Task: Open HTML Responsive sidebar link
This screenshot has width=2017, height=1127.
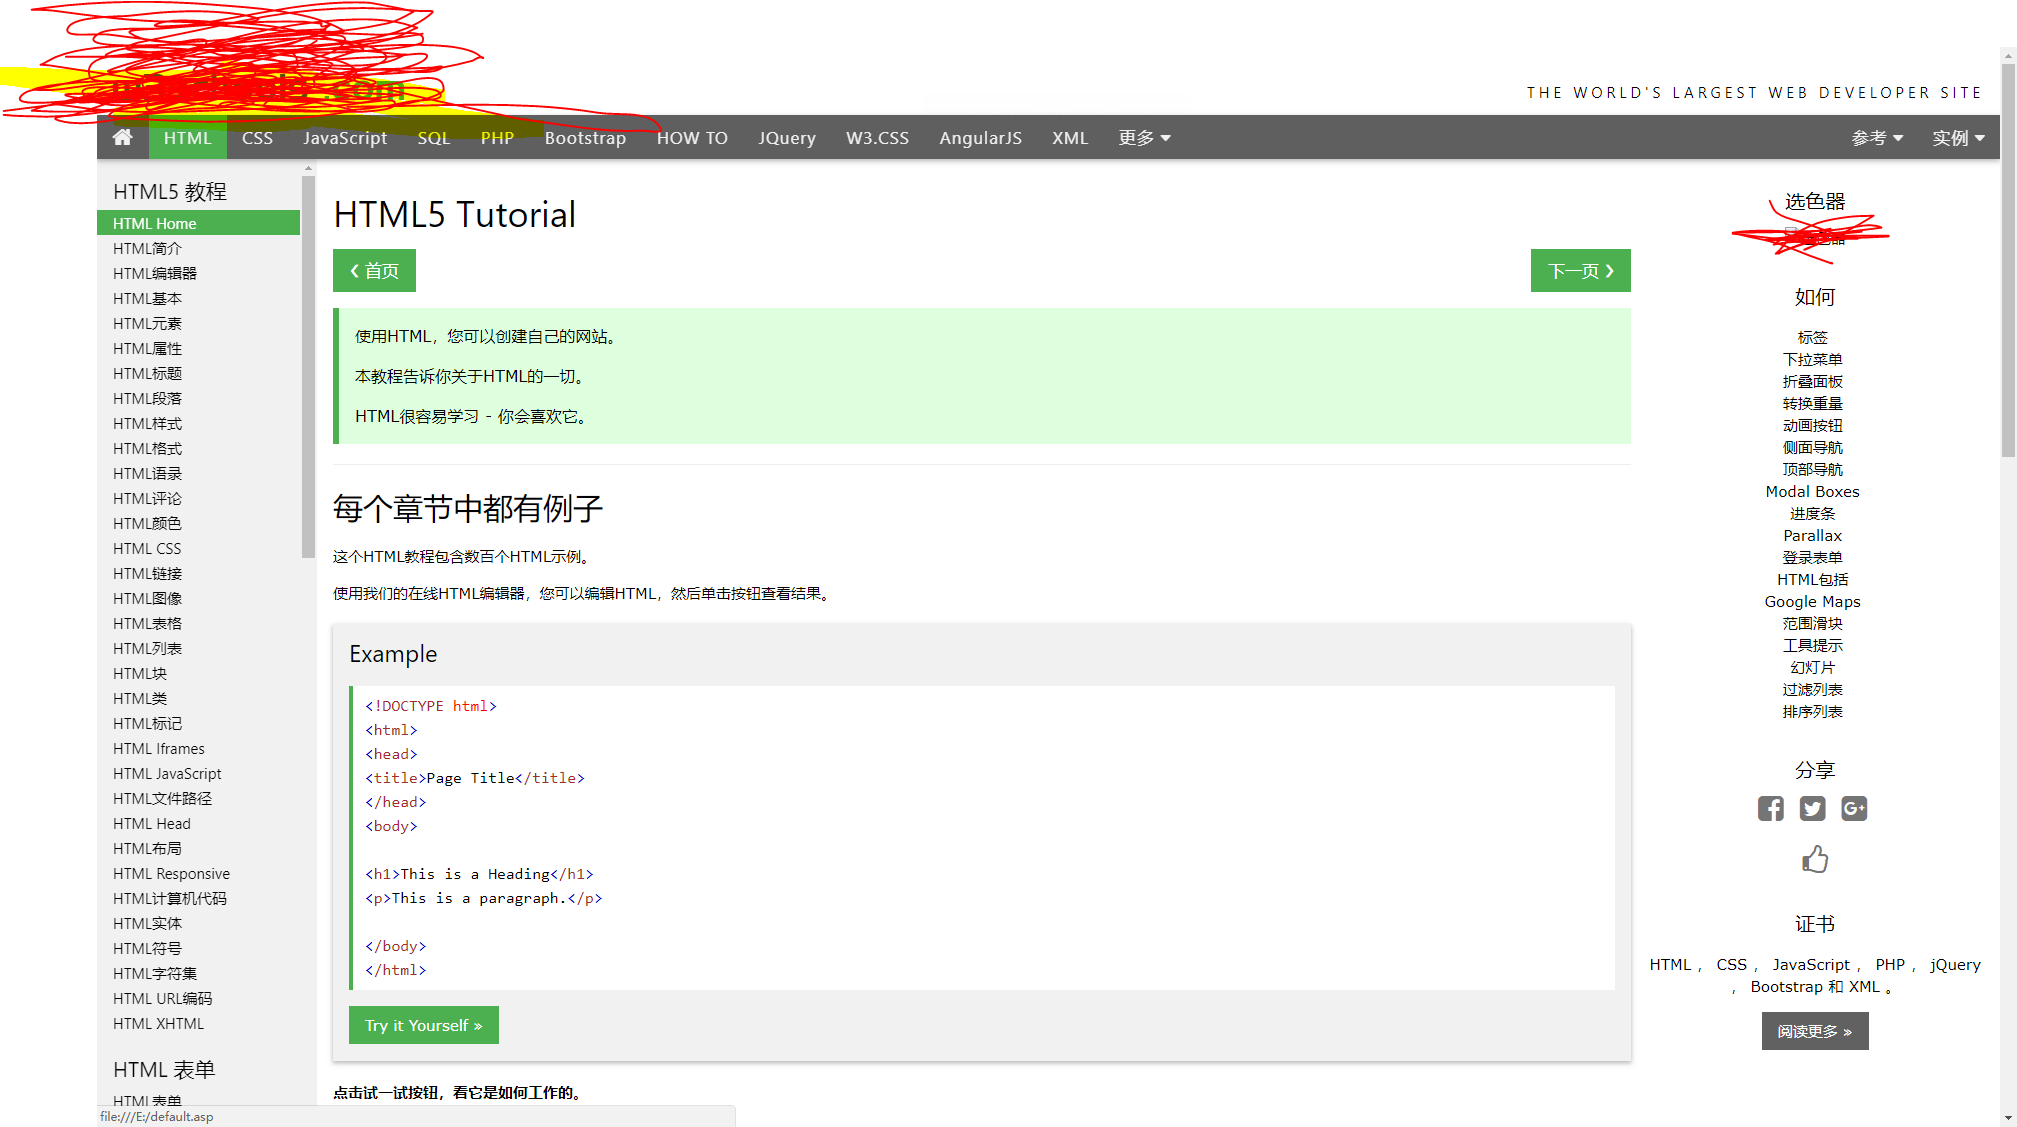Action: (x=171, y=873)
